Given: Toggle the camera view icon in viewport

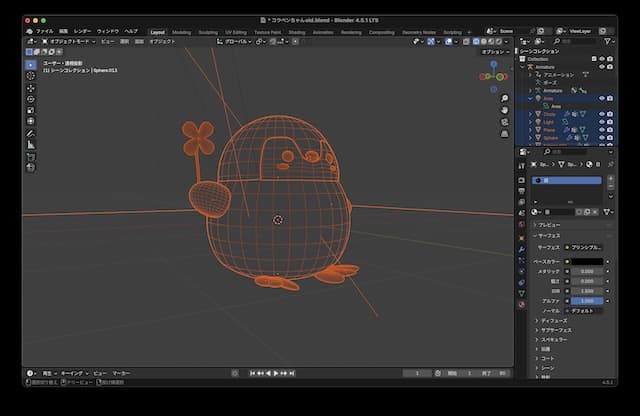Looking at the screenshot, I should [504, 122].
